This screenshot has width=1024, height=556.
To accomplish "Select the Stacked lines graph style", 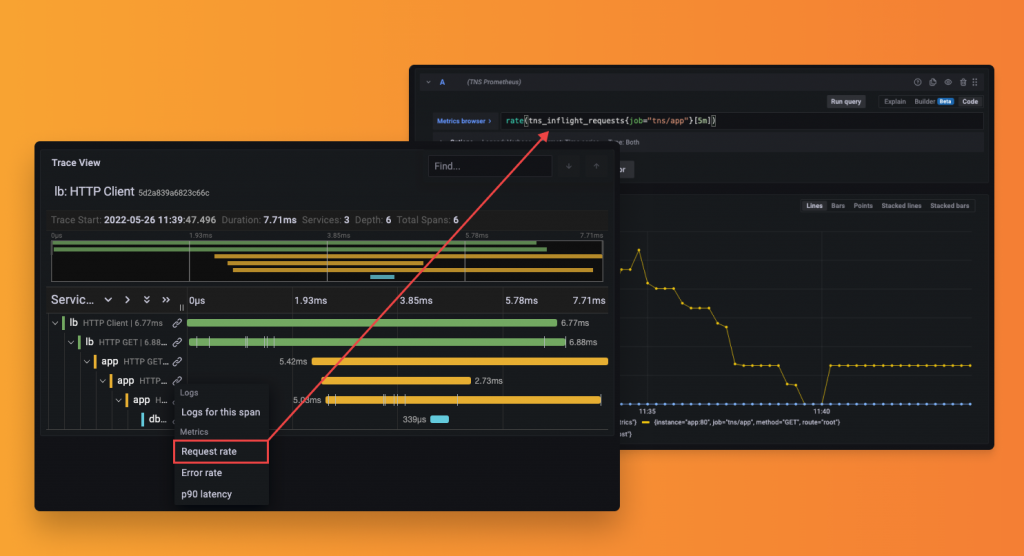I will 901,206.
